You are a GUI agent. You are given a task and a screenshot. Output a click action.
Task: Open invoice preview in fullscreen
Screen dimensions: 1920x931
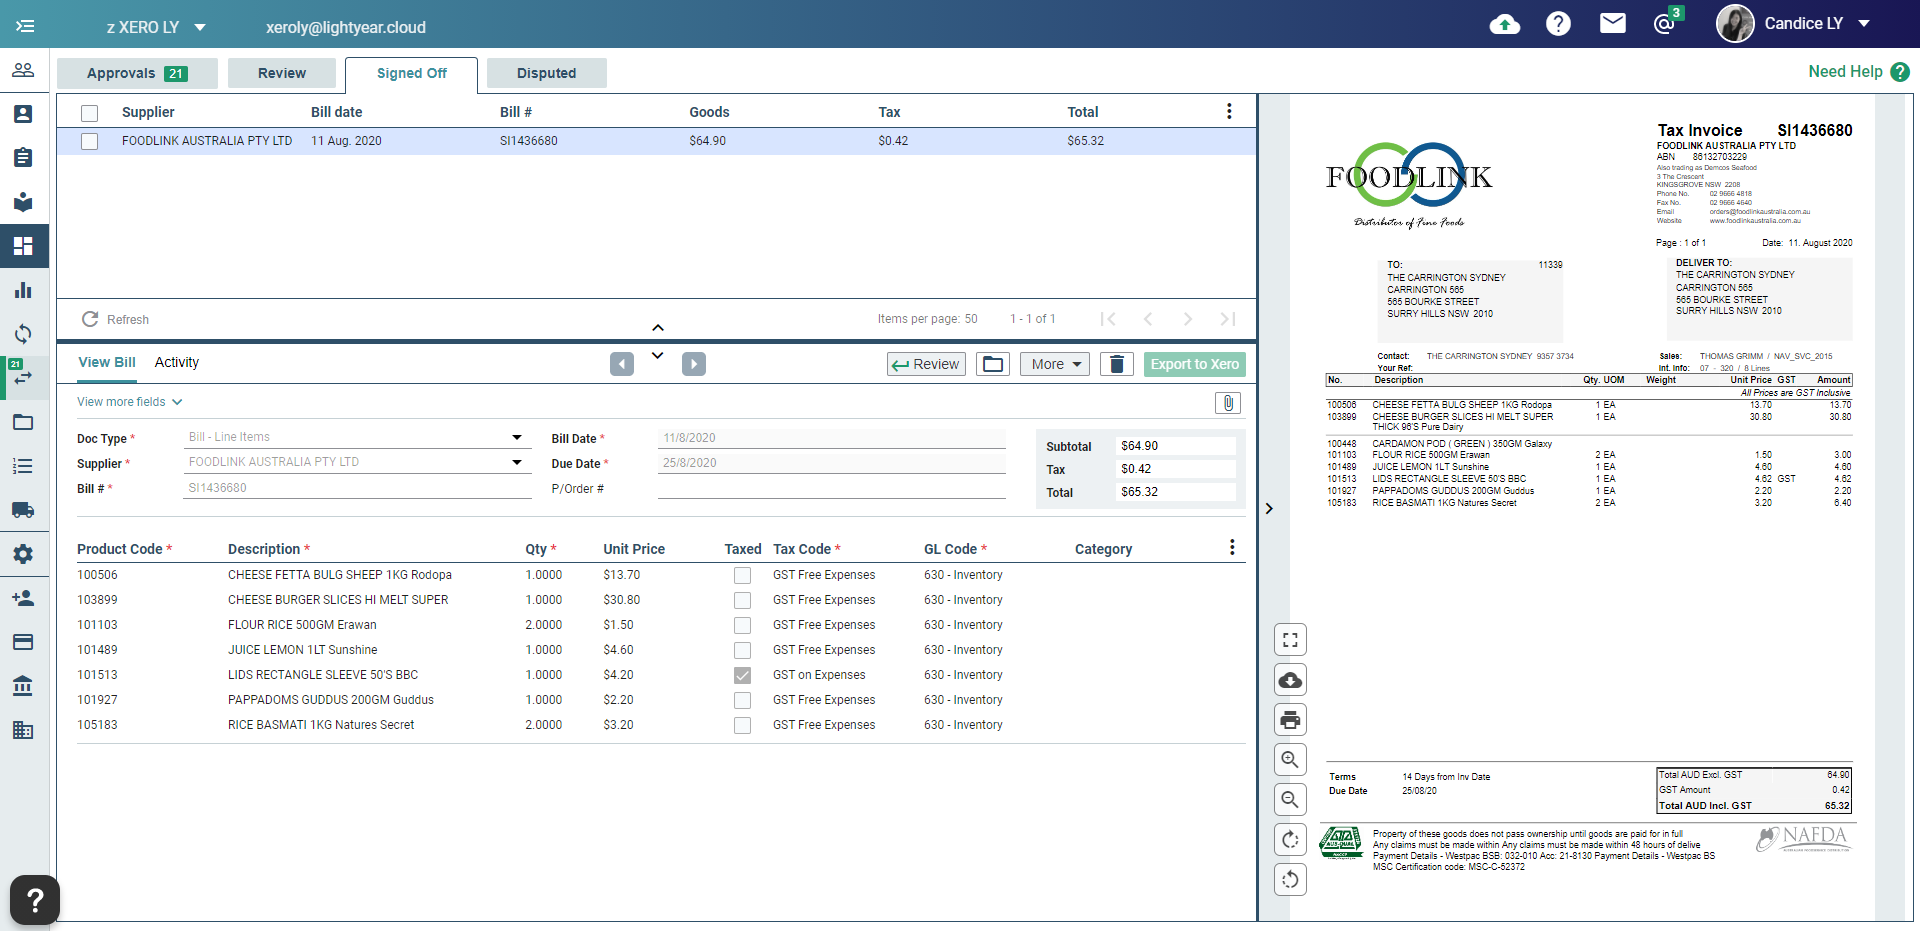tap(1290, 640)
